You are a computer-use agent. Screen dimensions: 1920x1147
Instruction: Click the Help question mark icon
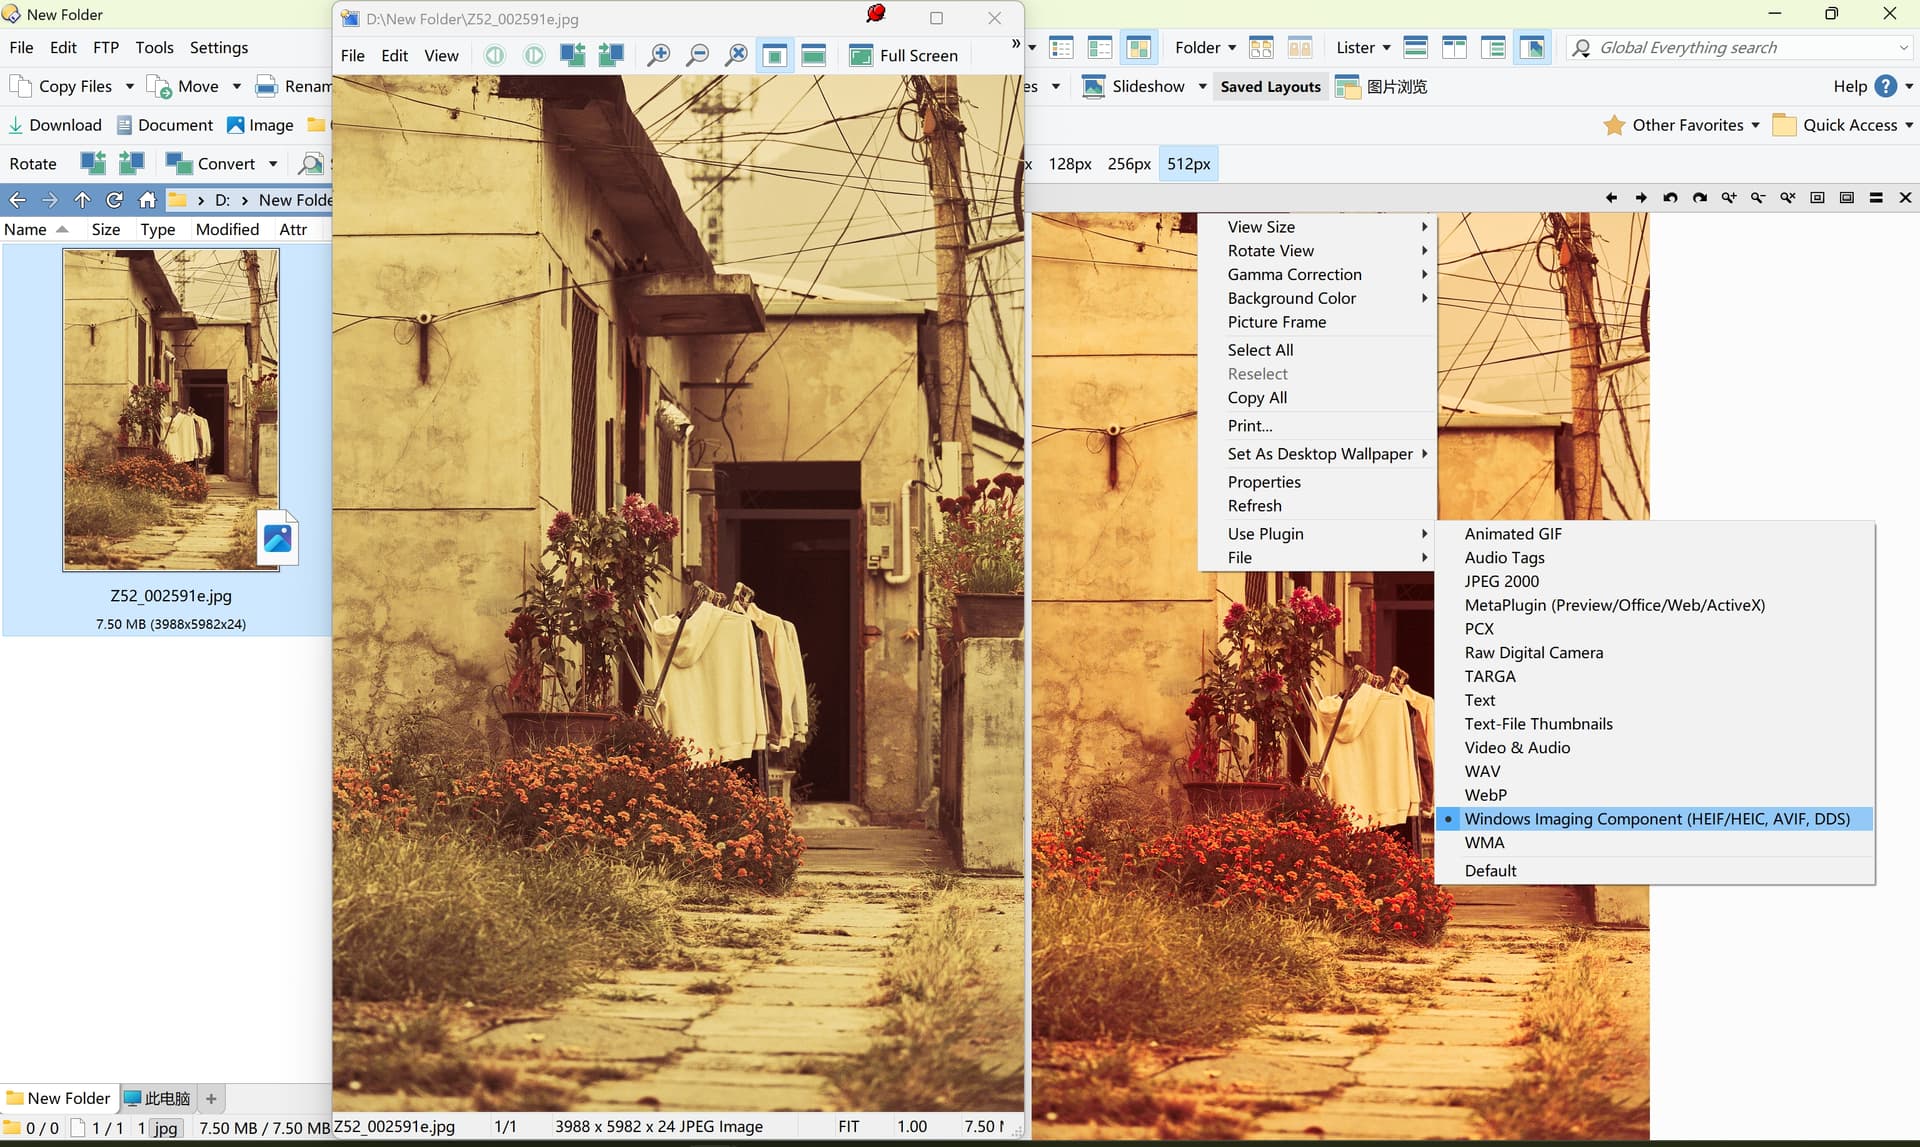click(x=1885, y=86)
